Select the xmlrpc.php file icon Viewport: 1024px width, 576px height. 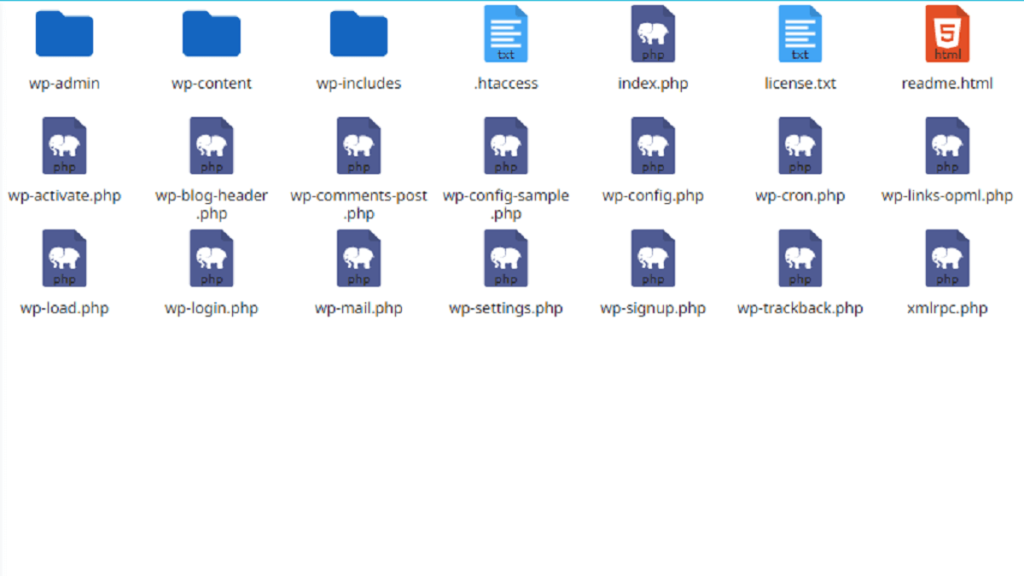pos(947,258)
